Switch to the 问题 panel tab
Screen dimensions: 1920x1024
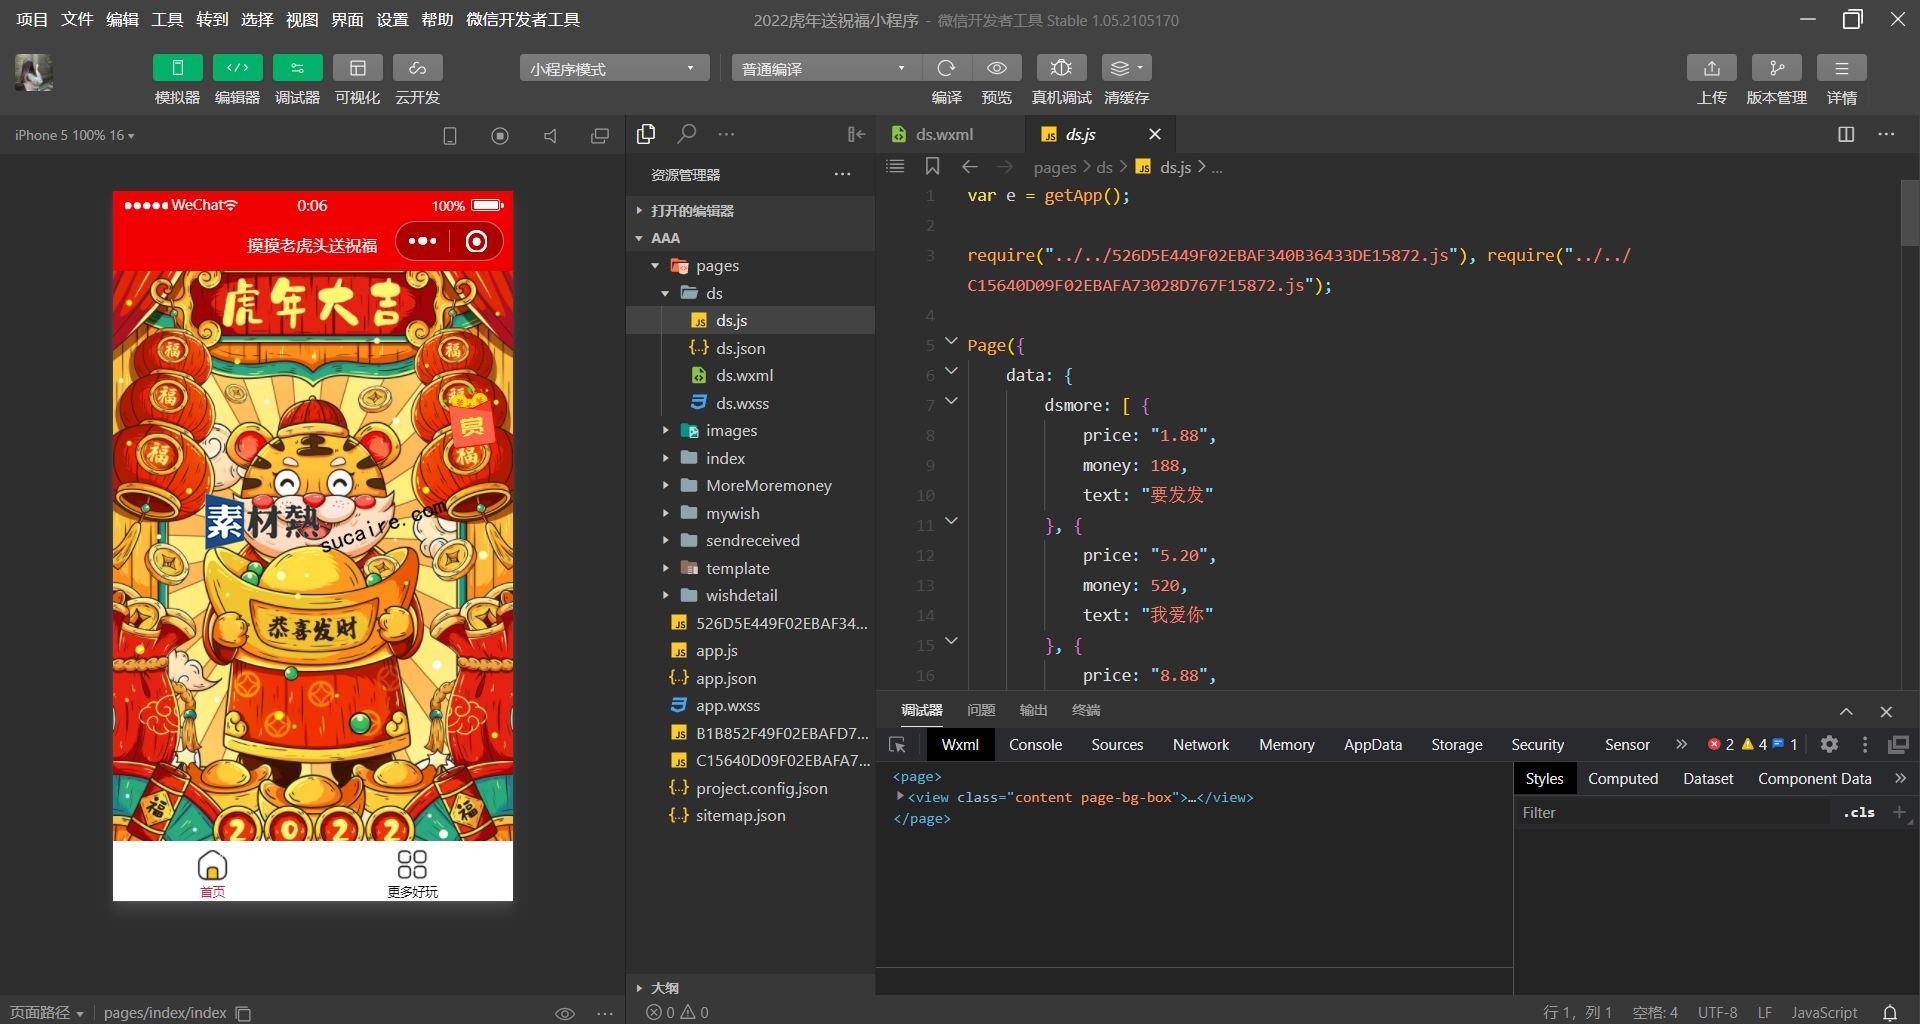pos(981,710)
